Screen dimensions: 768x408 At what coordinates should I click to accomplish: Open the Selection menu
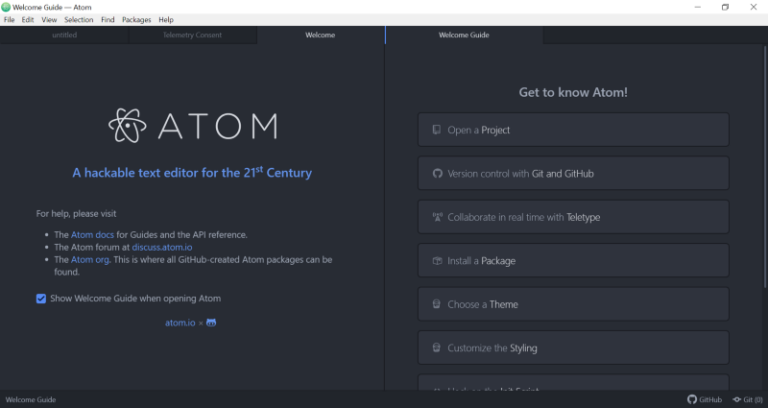(x=79, y=20)
